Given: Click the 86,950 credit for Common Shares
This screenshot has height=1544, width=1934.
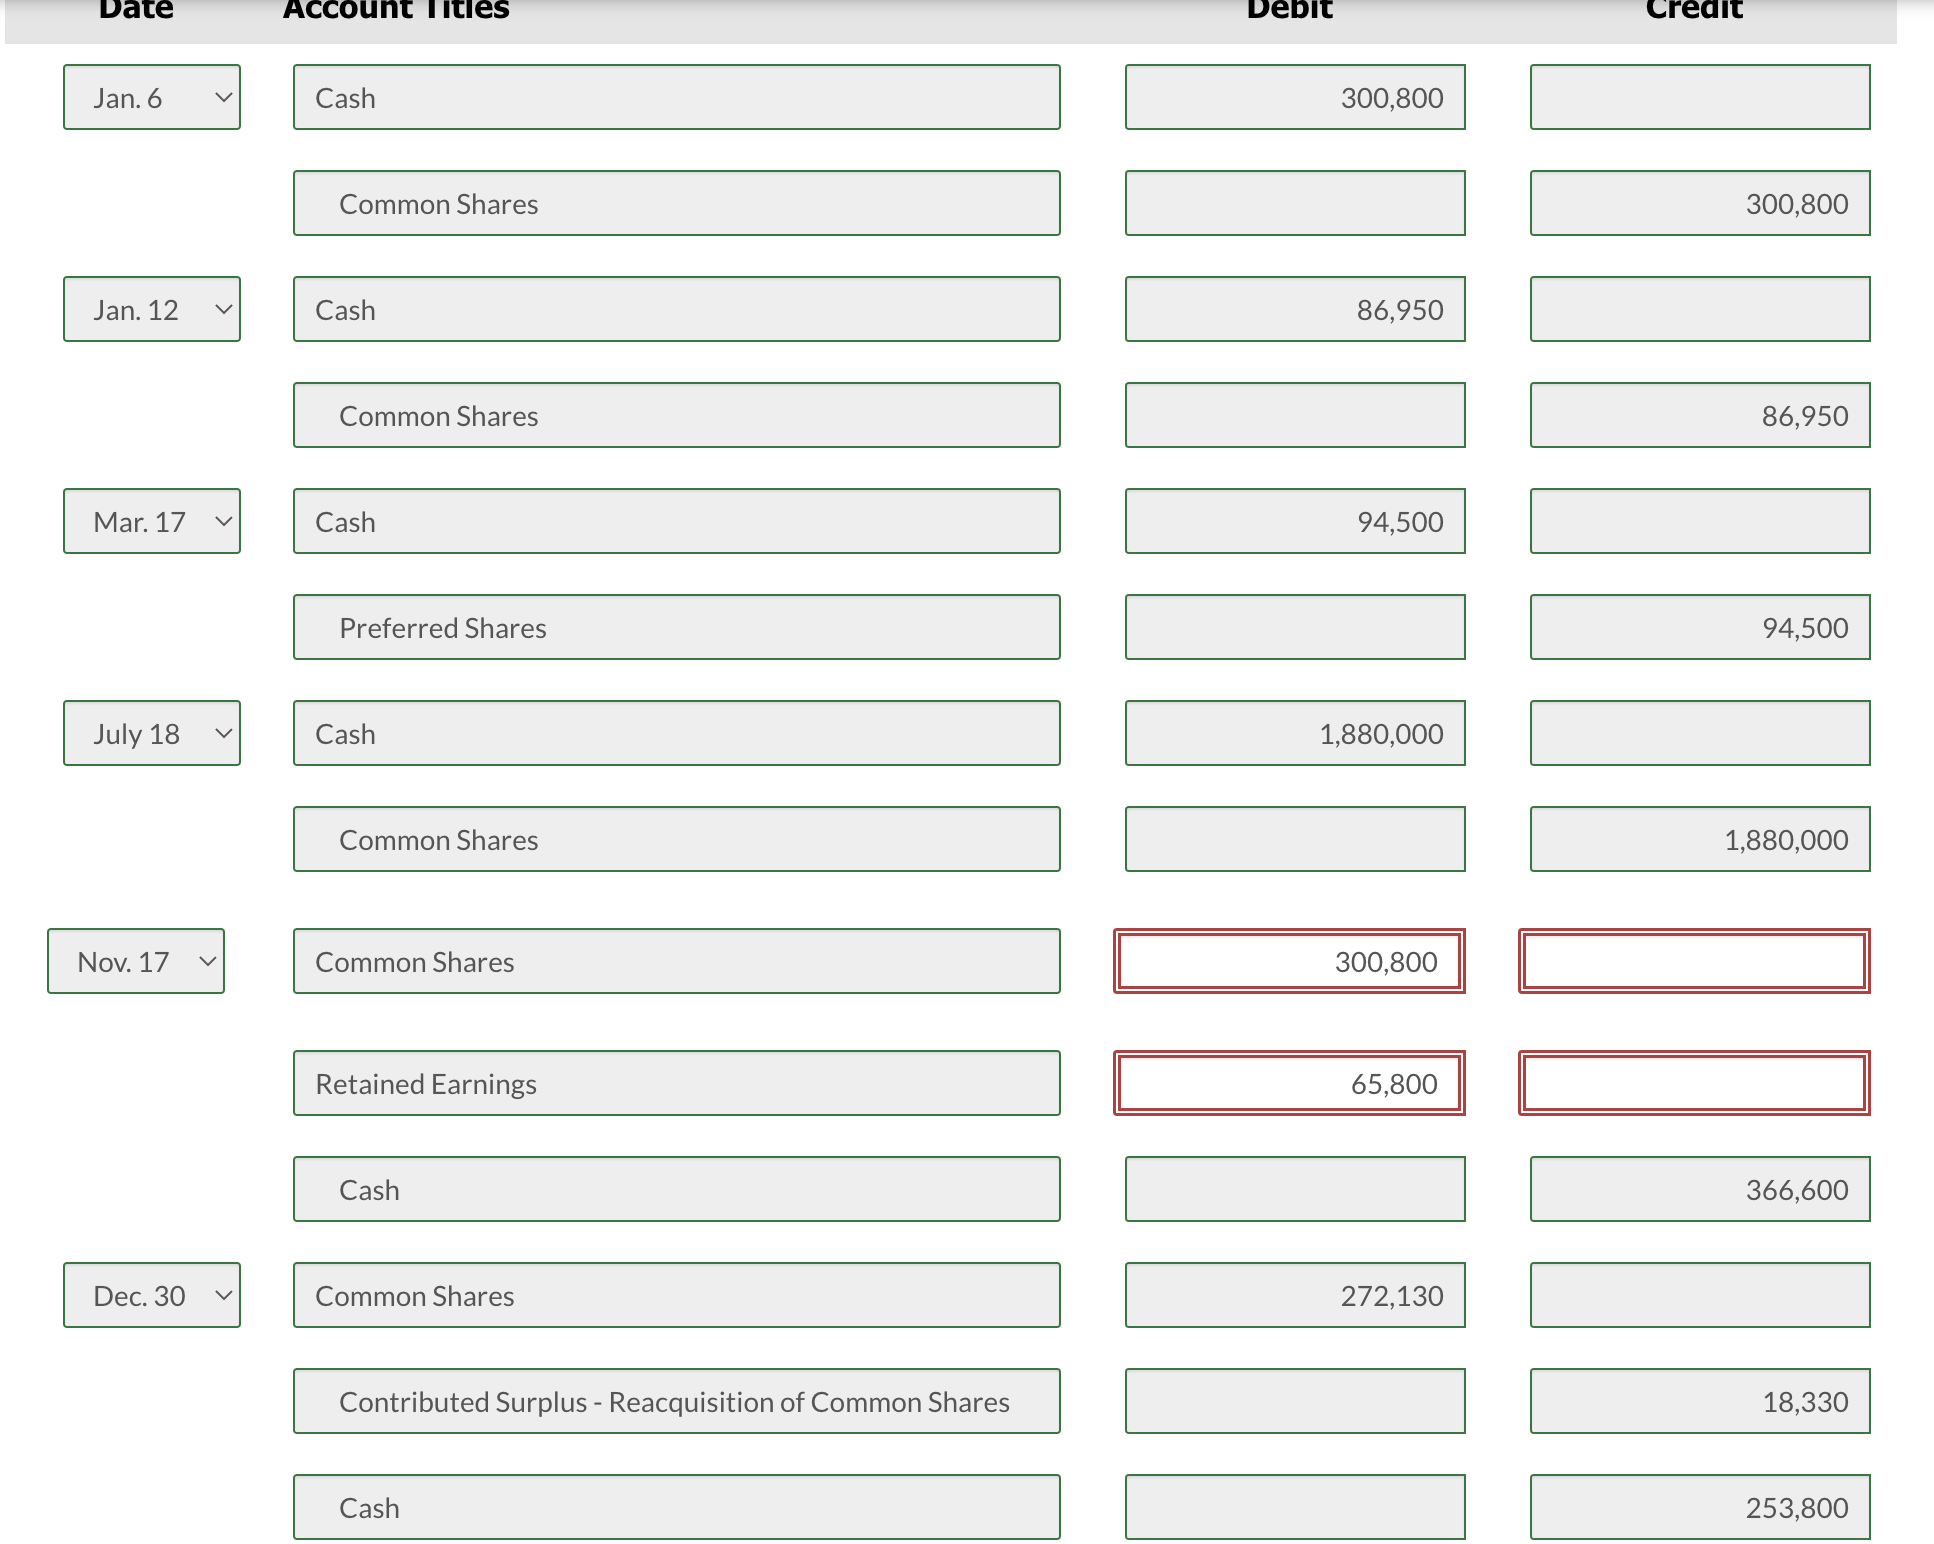Looking at the screenshot, I should [1699, 415].
